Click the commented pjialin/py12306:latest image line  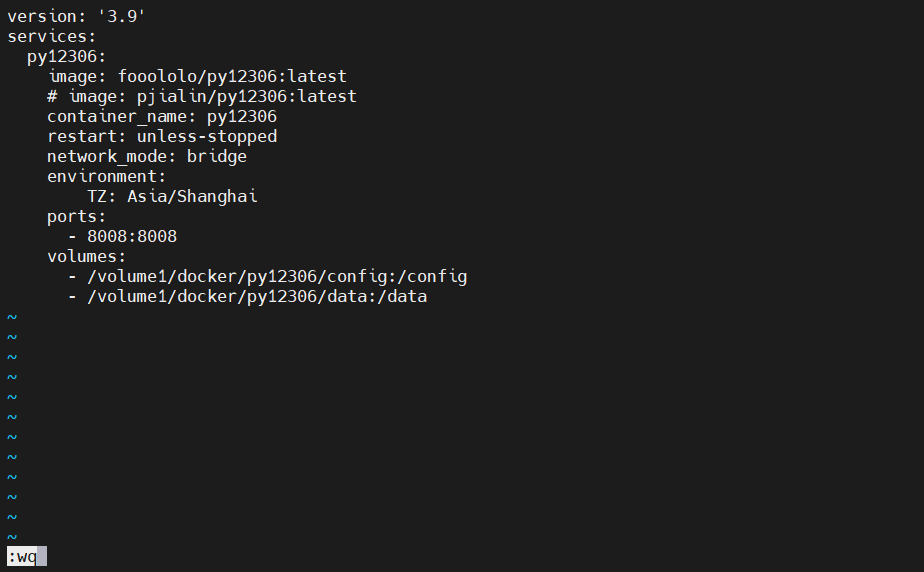pyautogui.click(x=201, y=96)
